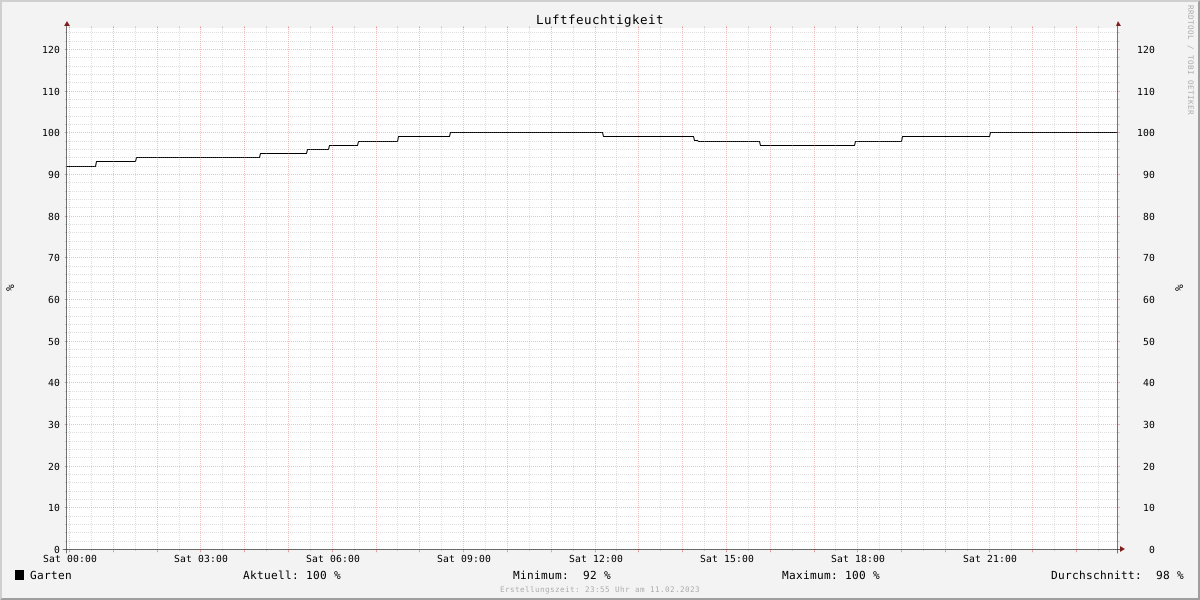
Task: Select the % unit label beside the right axis
Action: point(1179,288)
